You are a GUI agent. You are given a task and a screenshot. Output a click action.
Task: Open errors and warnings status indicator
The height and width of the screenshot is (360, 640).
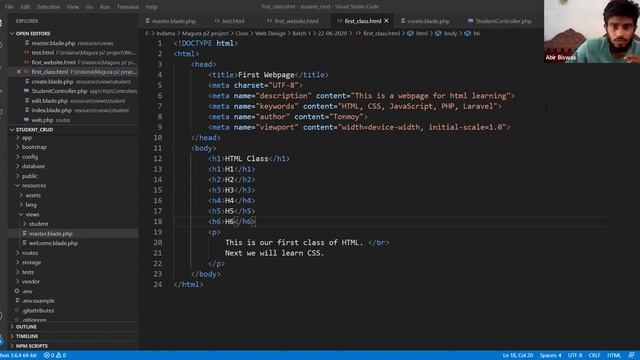click(55, 356)
